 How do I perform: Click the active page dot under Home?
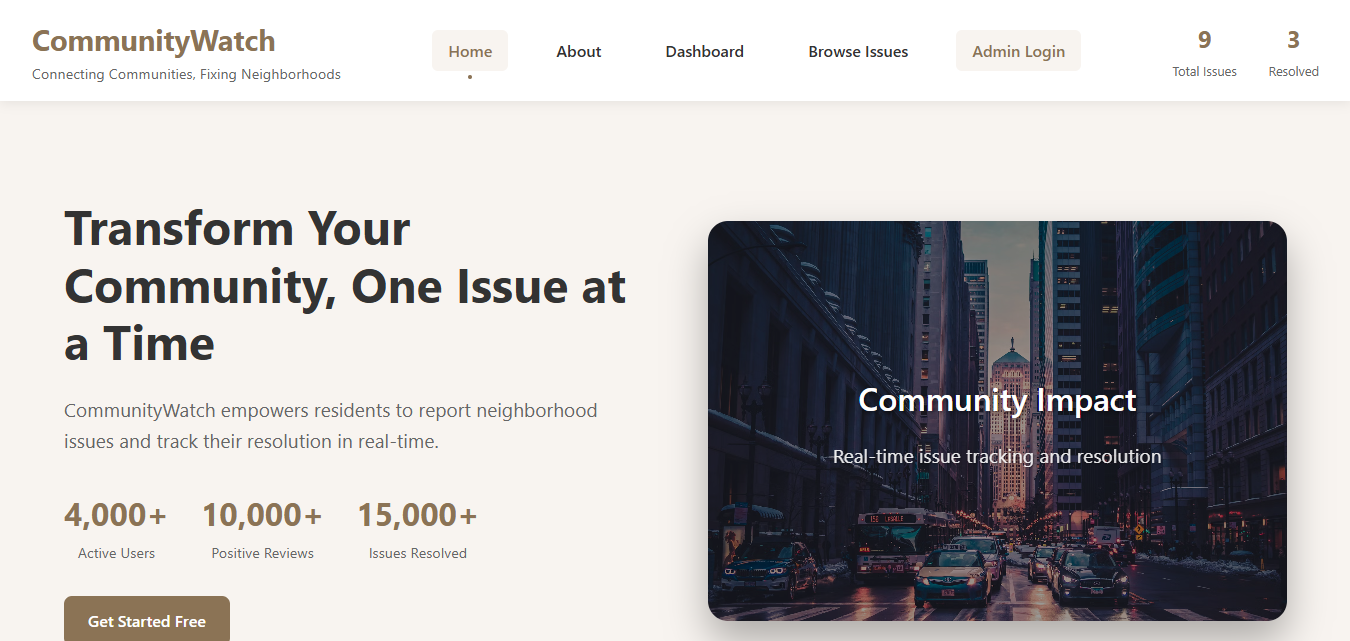[469, 76]
